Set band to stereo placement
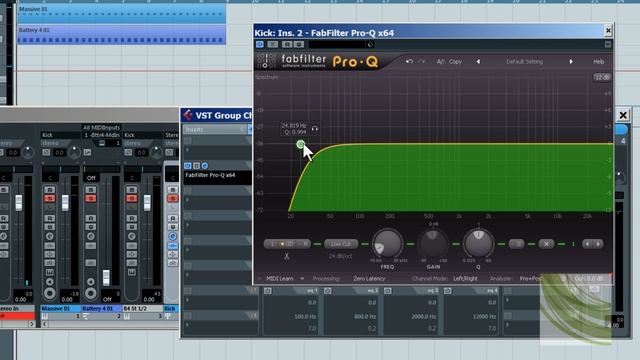This screenshot has height=360, width=640. [288, 244]
